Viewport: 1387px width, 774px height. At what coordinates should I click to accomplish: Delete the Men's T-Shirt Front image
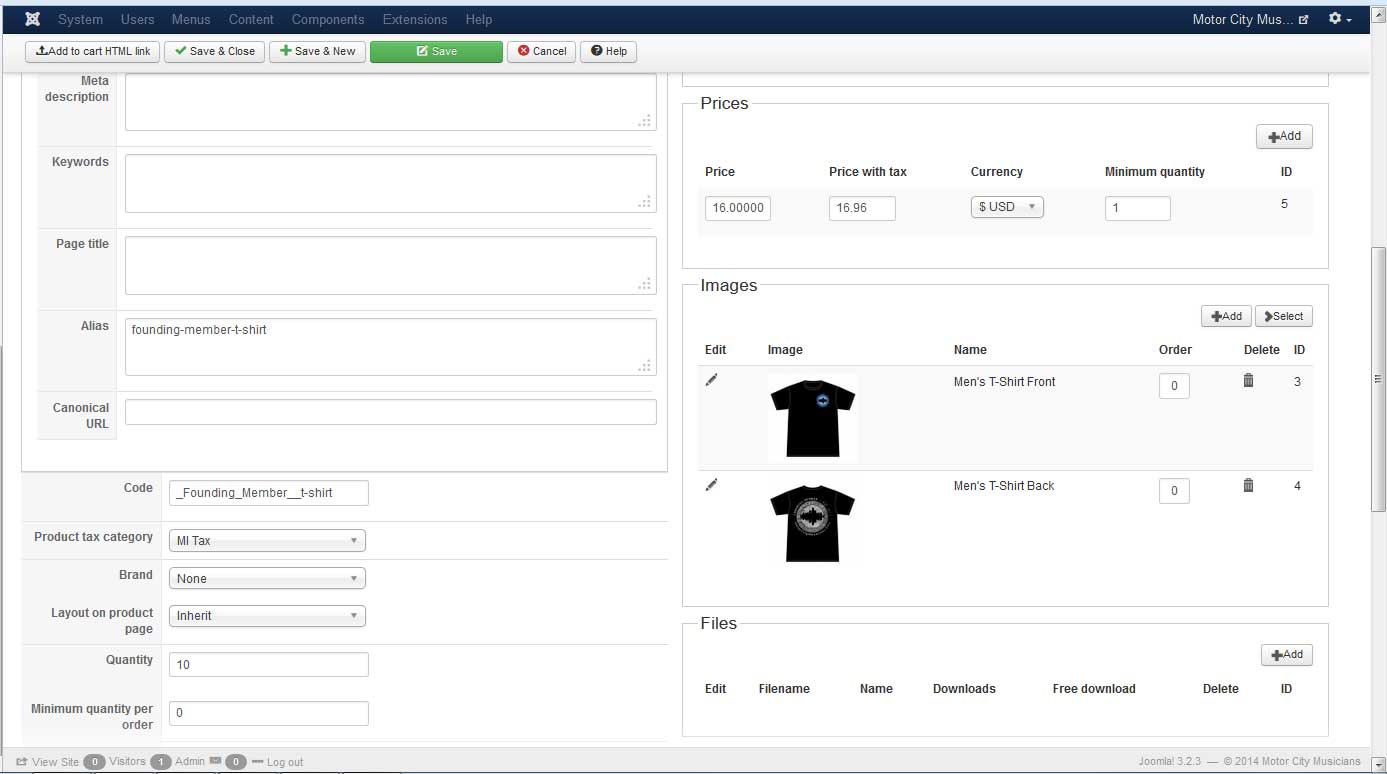tap(1248, 380)
